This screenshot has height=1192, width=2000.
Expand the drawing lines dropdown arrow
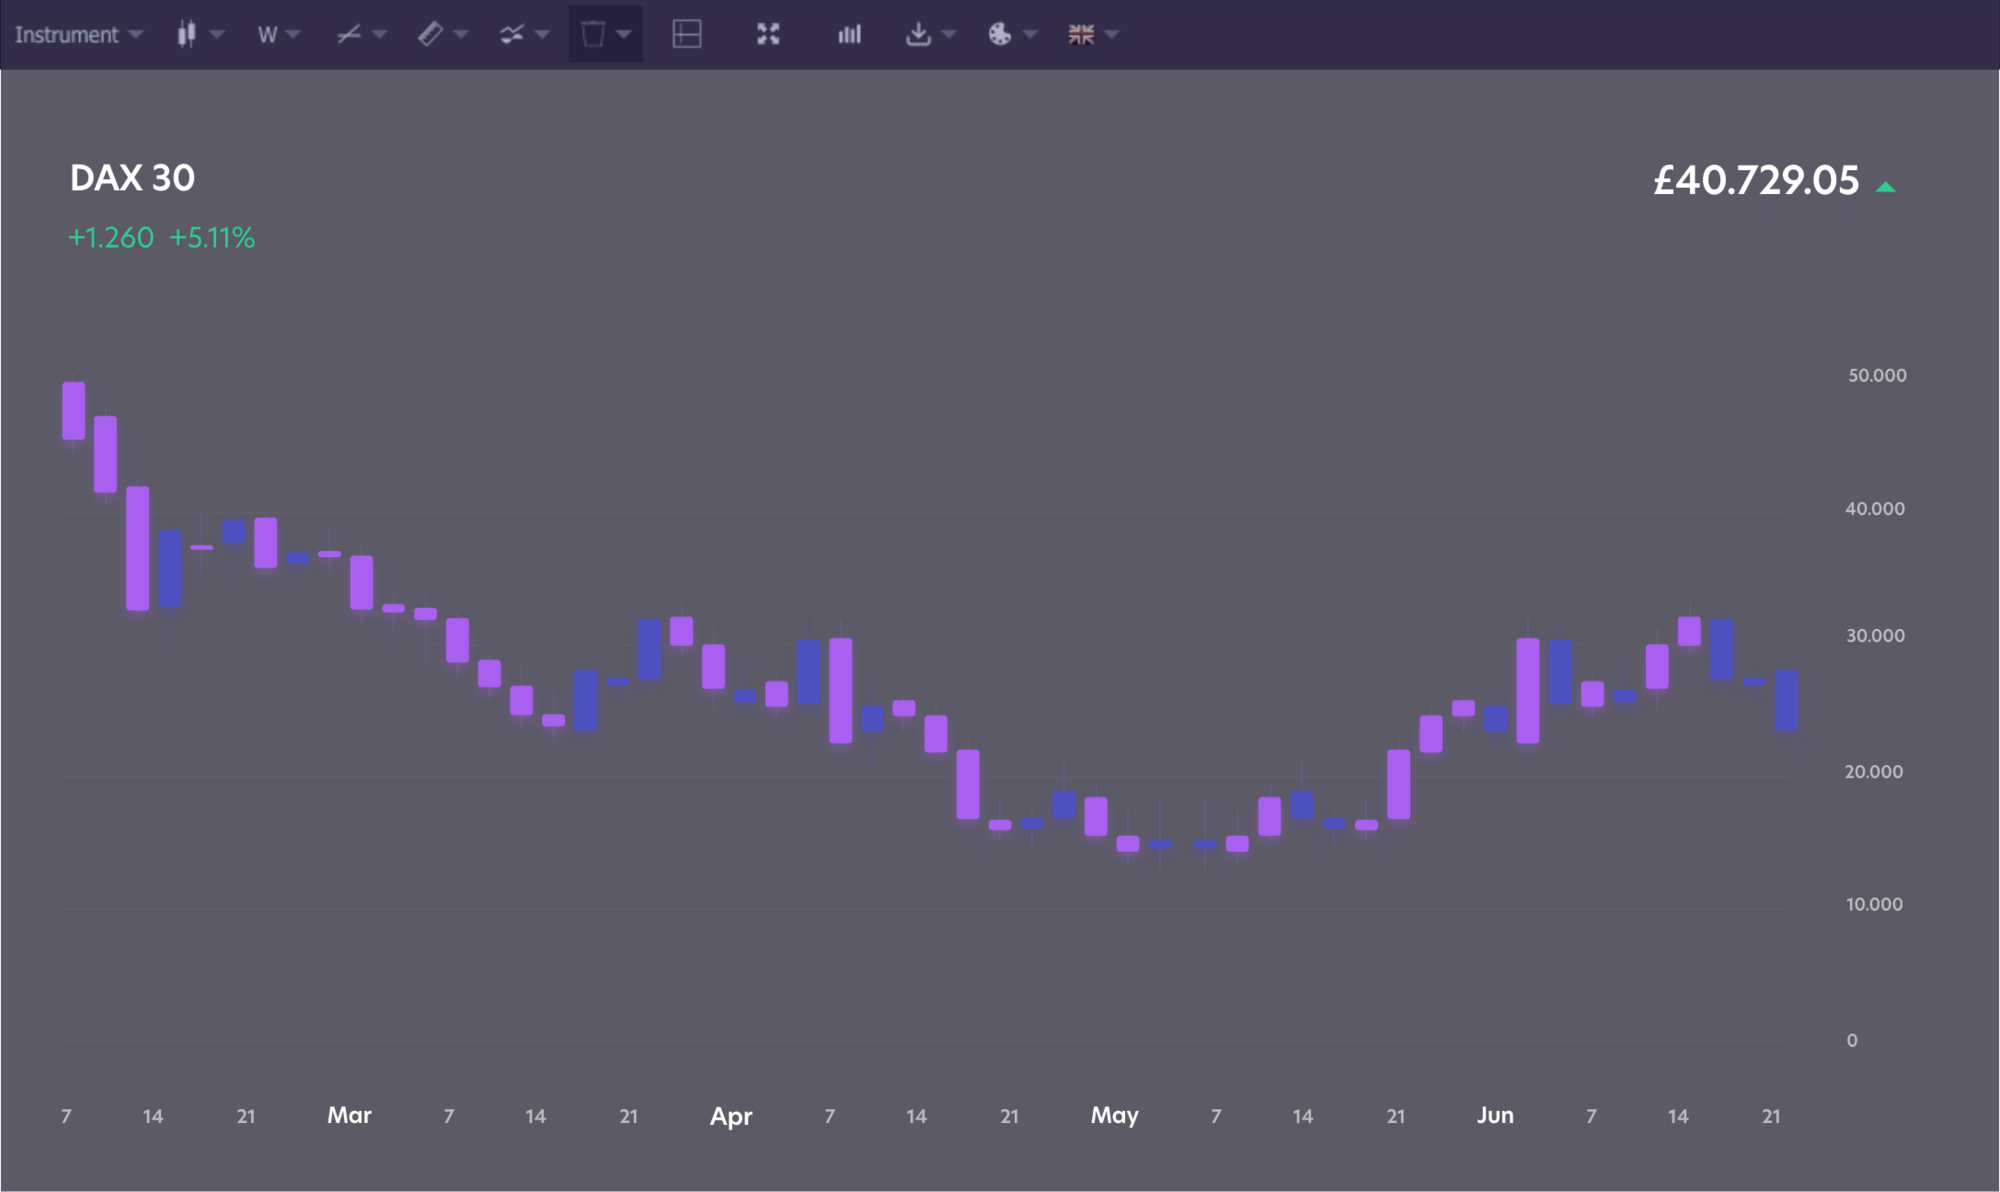379,34
